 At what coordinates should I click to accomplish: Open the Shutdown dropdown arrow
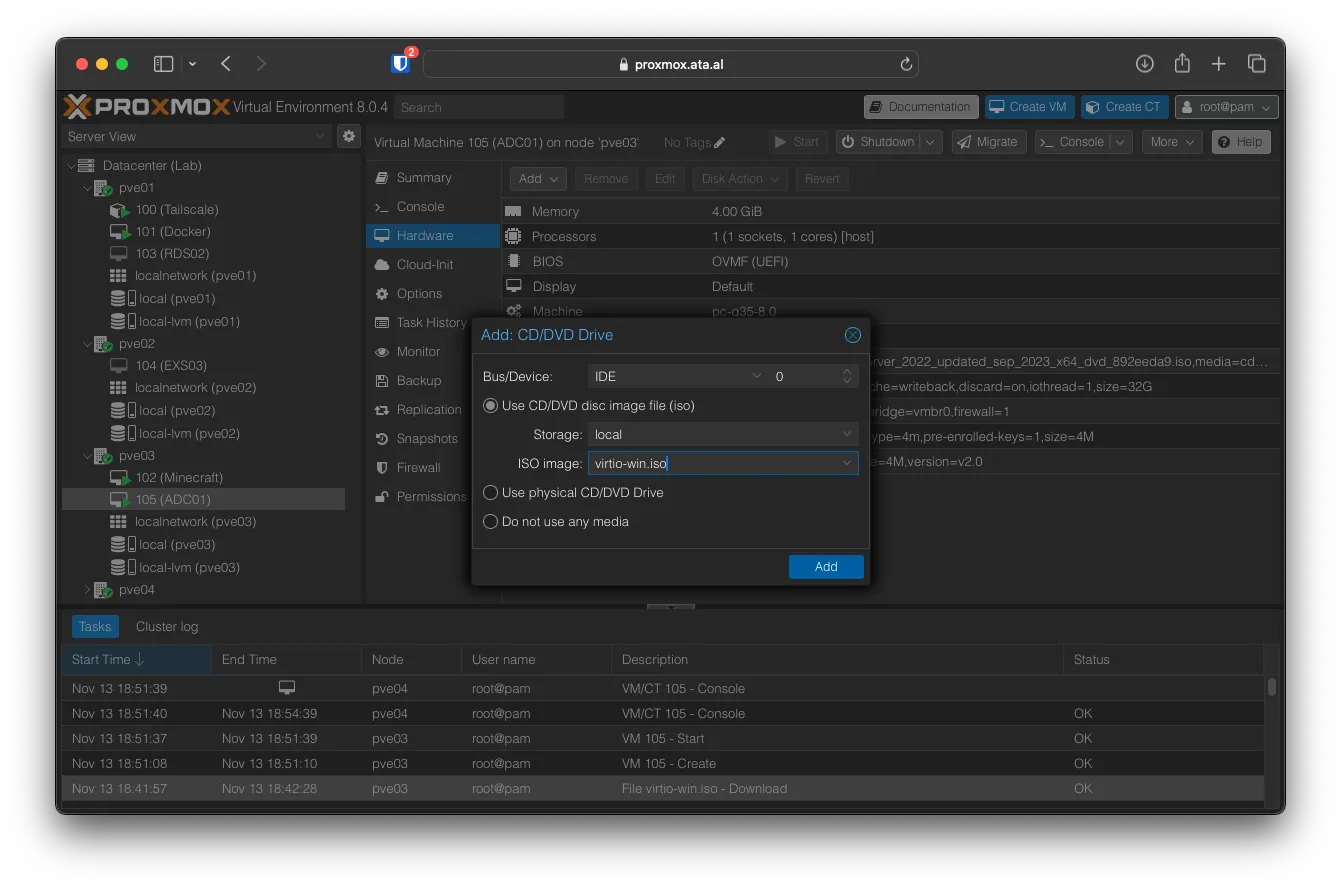click(x=931, y=142)
